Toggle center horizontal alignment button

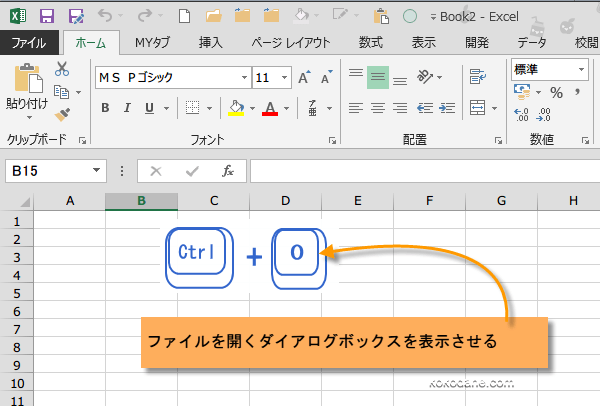click(x=377, y=108)
